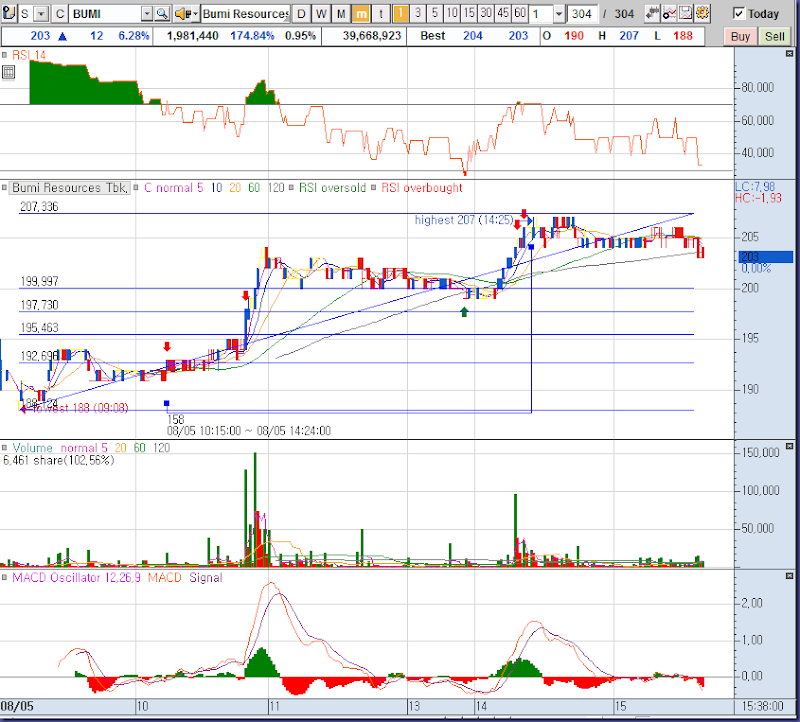800x722 pixels.
Task: Open the chart settings gear icon
Action: [x=703, y=14]
